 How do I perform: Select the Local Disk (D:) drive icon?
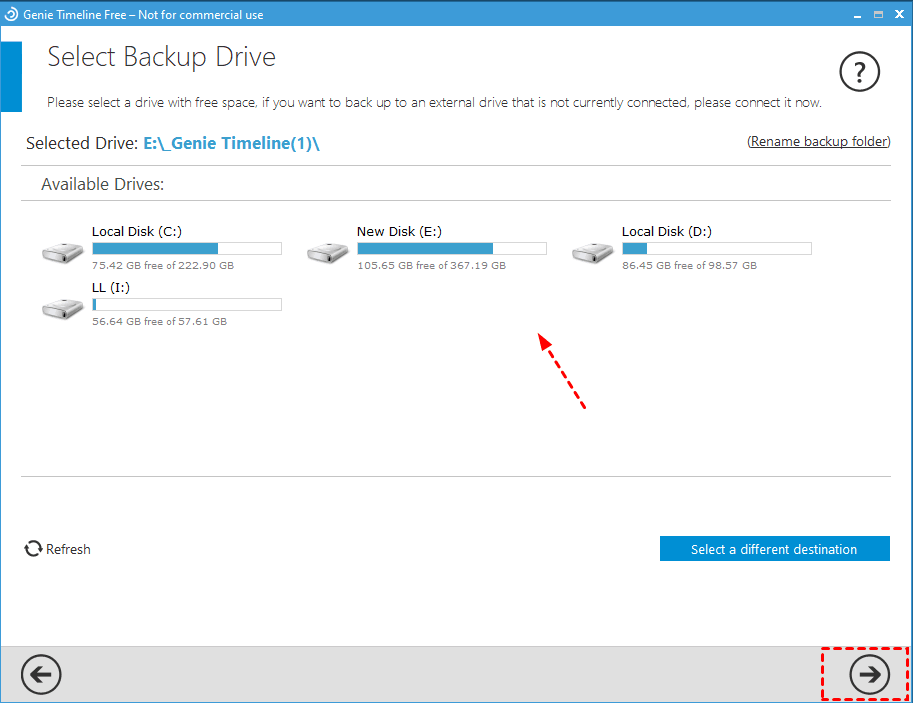[x=592, y=253]
